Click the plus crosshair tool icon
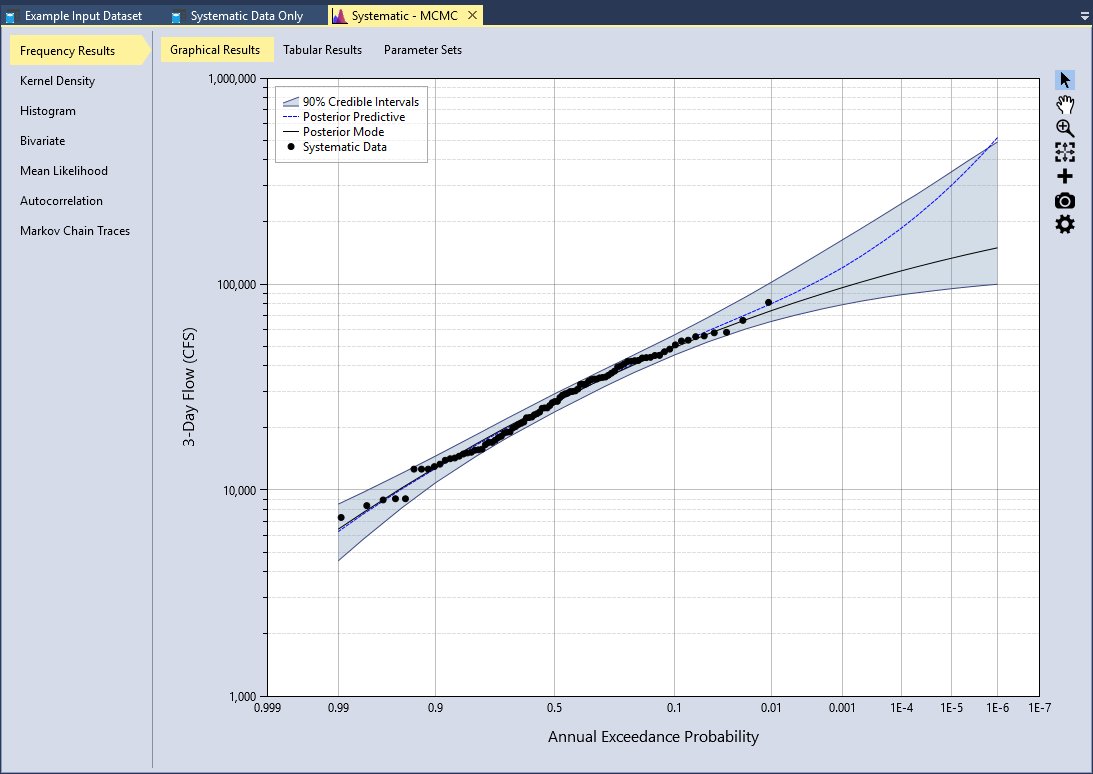The height and width of the screenshot is (774, 1093). tap(1065, 176)
